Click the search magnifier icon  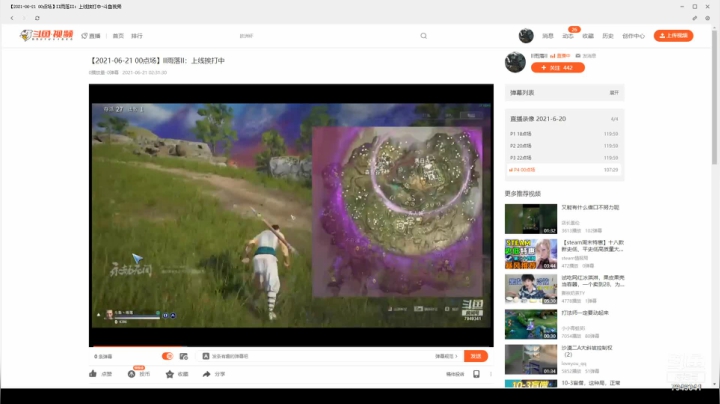423,36
